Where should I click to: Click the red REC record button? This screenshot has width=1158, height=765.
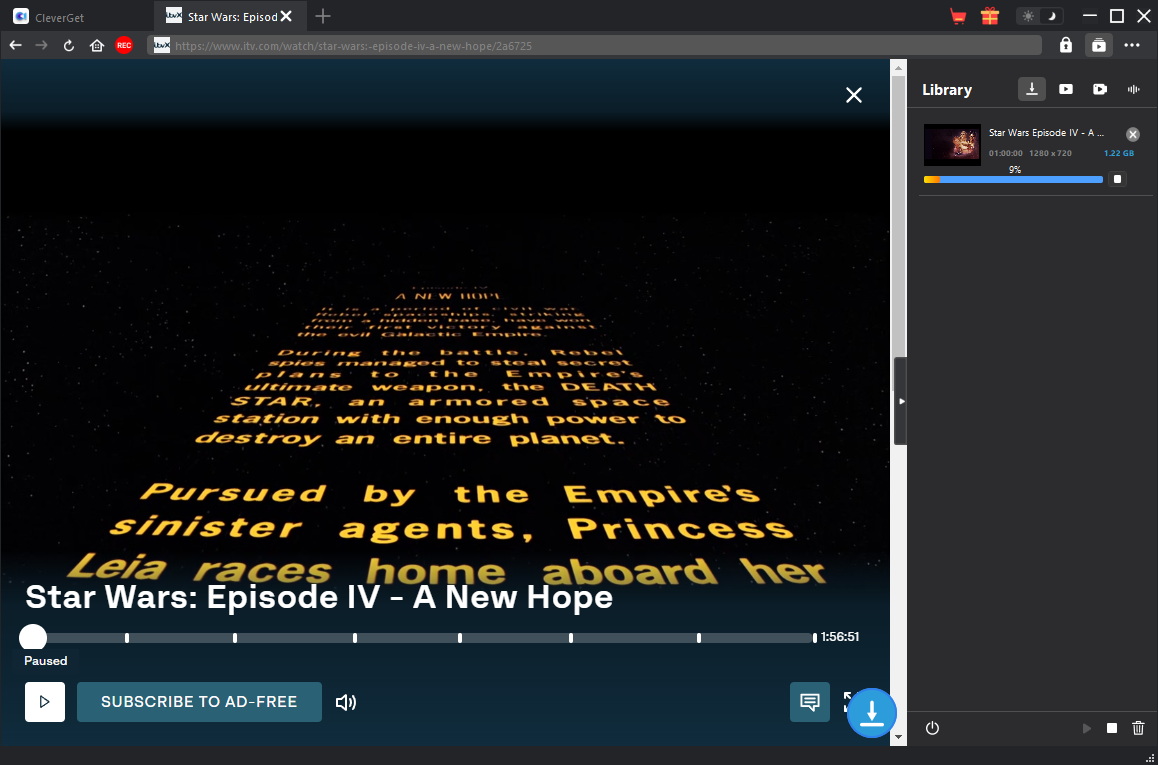click(124, 46)
